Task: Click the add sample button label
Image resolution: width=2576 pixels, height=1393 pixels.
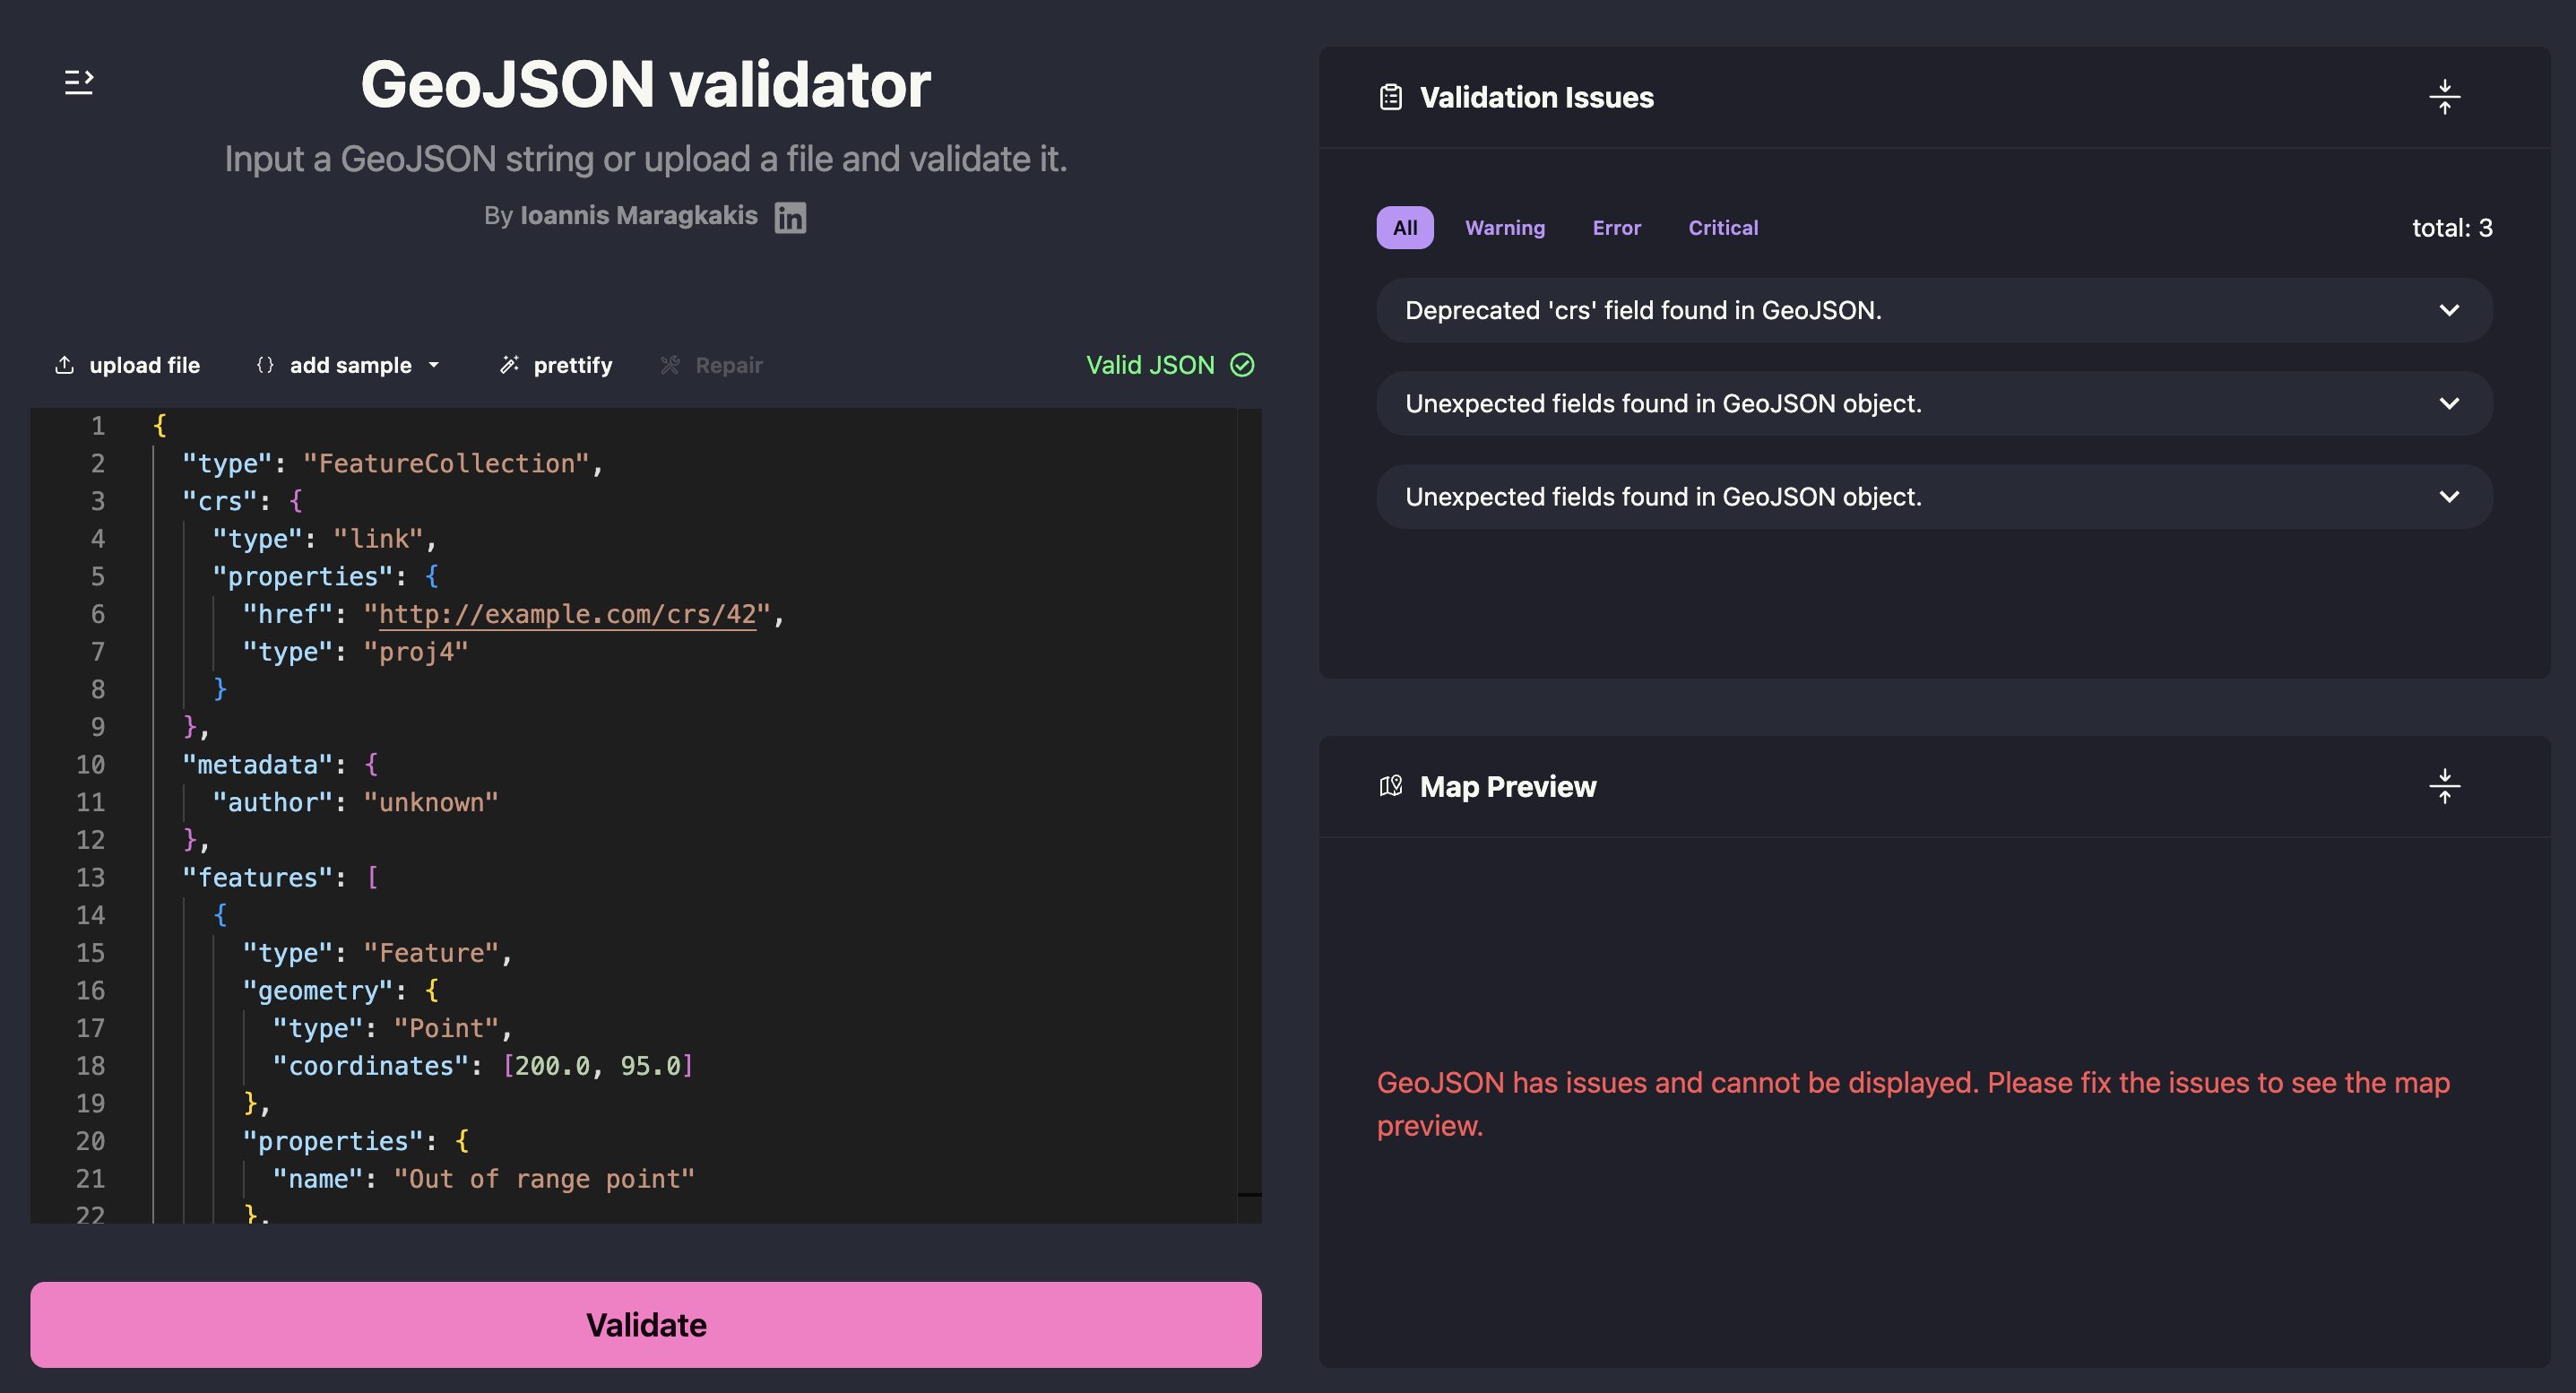Action: click(350, 365)
